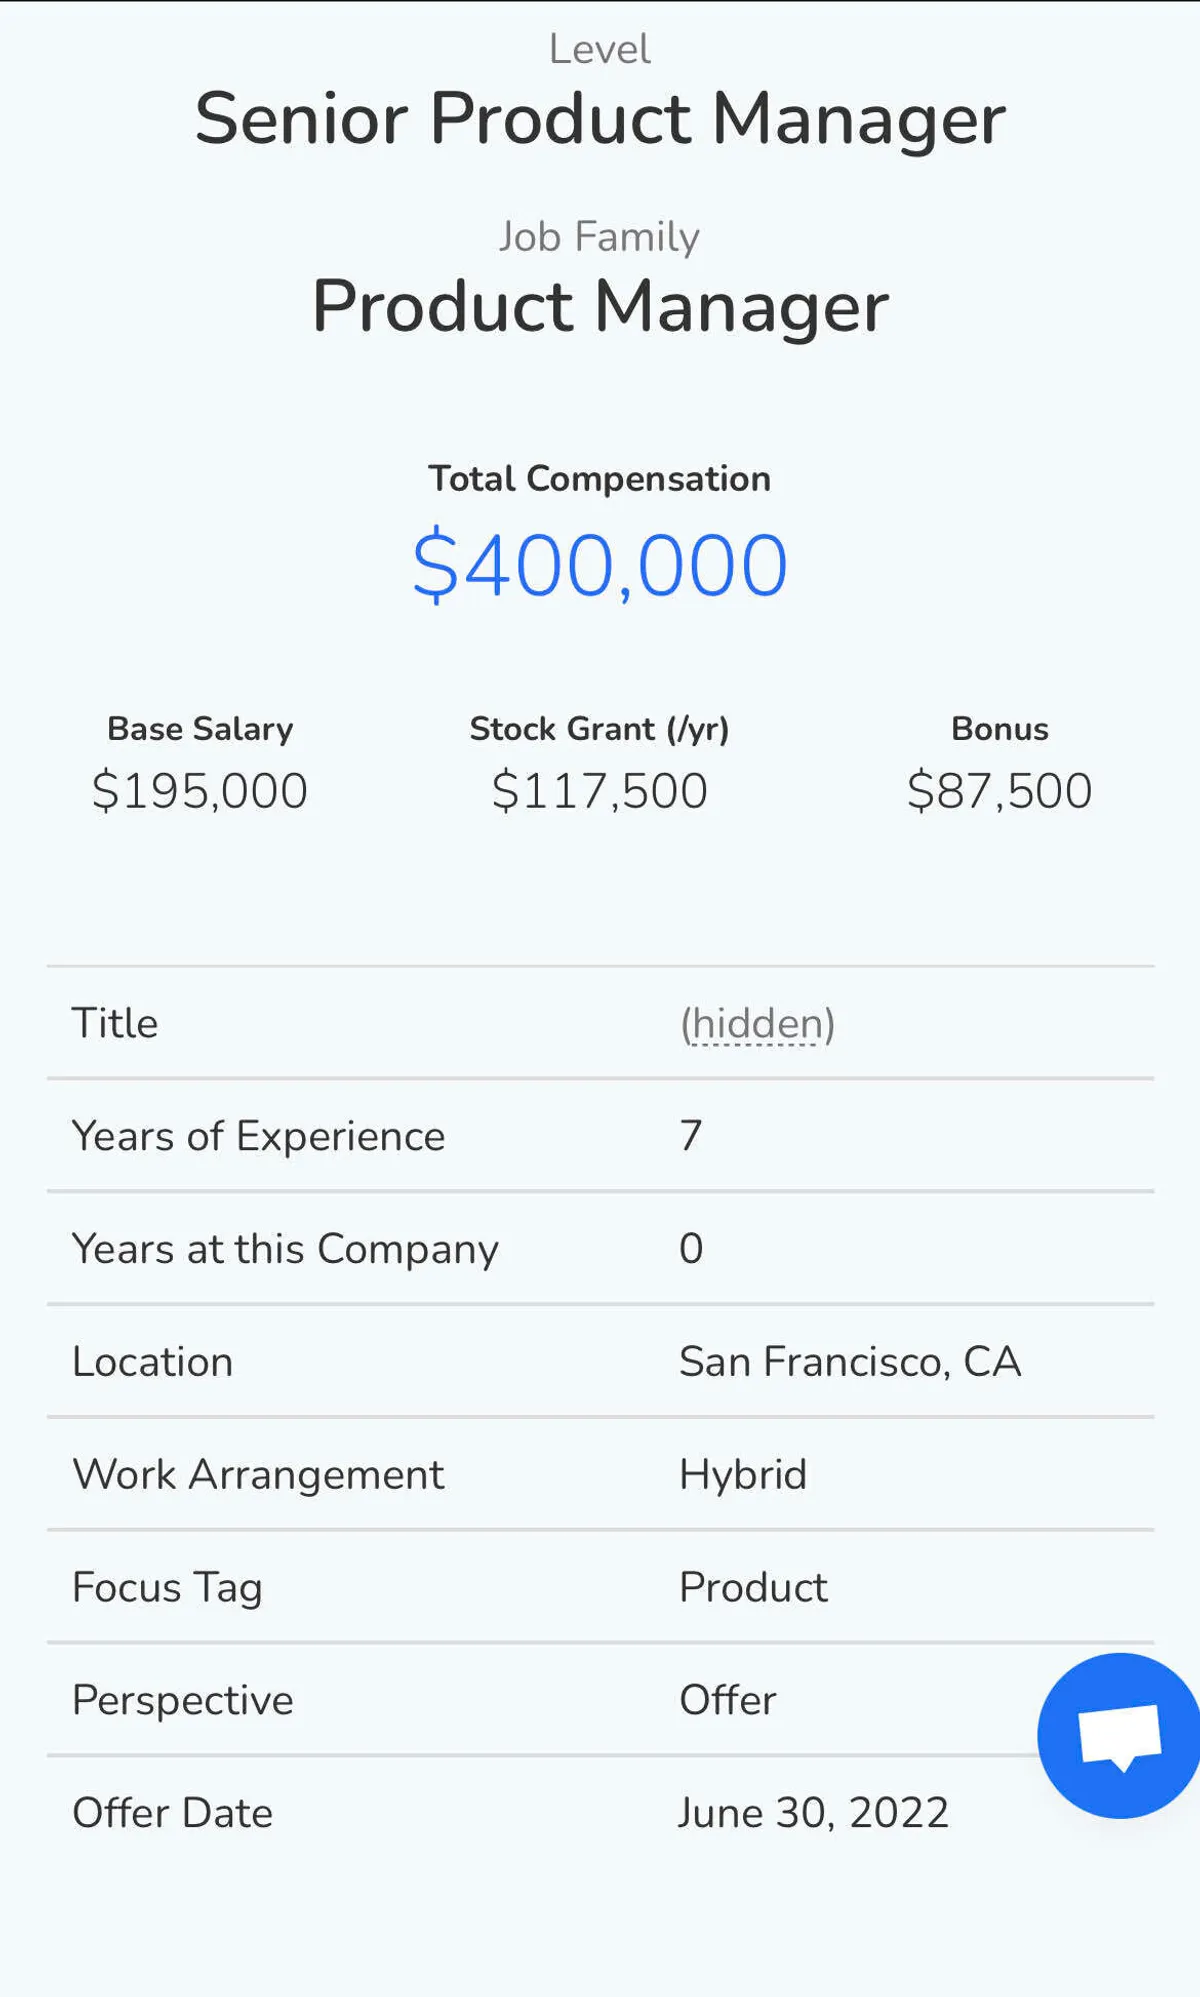Click the Base Salary label
Screen dimensions: 1200x1997
(200, 729)
